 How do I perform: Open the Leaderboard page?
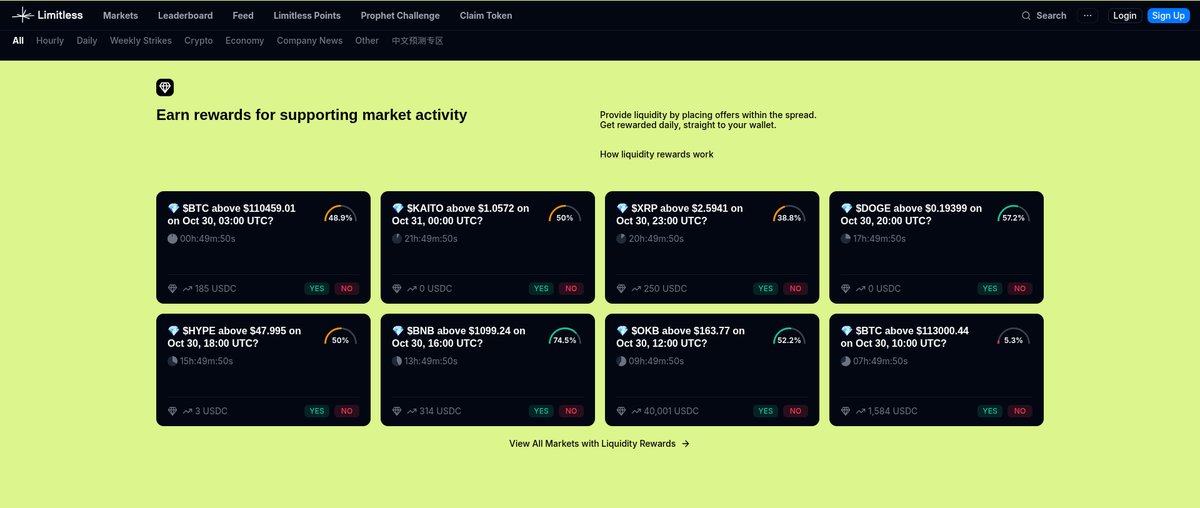185,16
